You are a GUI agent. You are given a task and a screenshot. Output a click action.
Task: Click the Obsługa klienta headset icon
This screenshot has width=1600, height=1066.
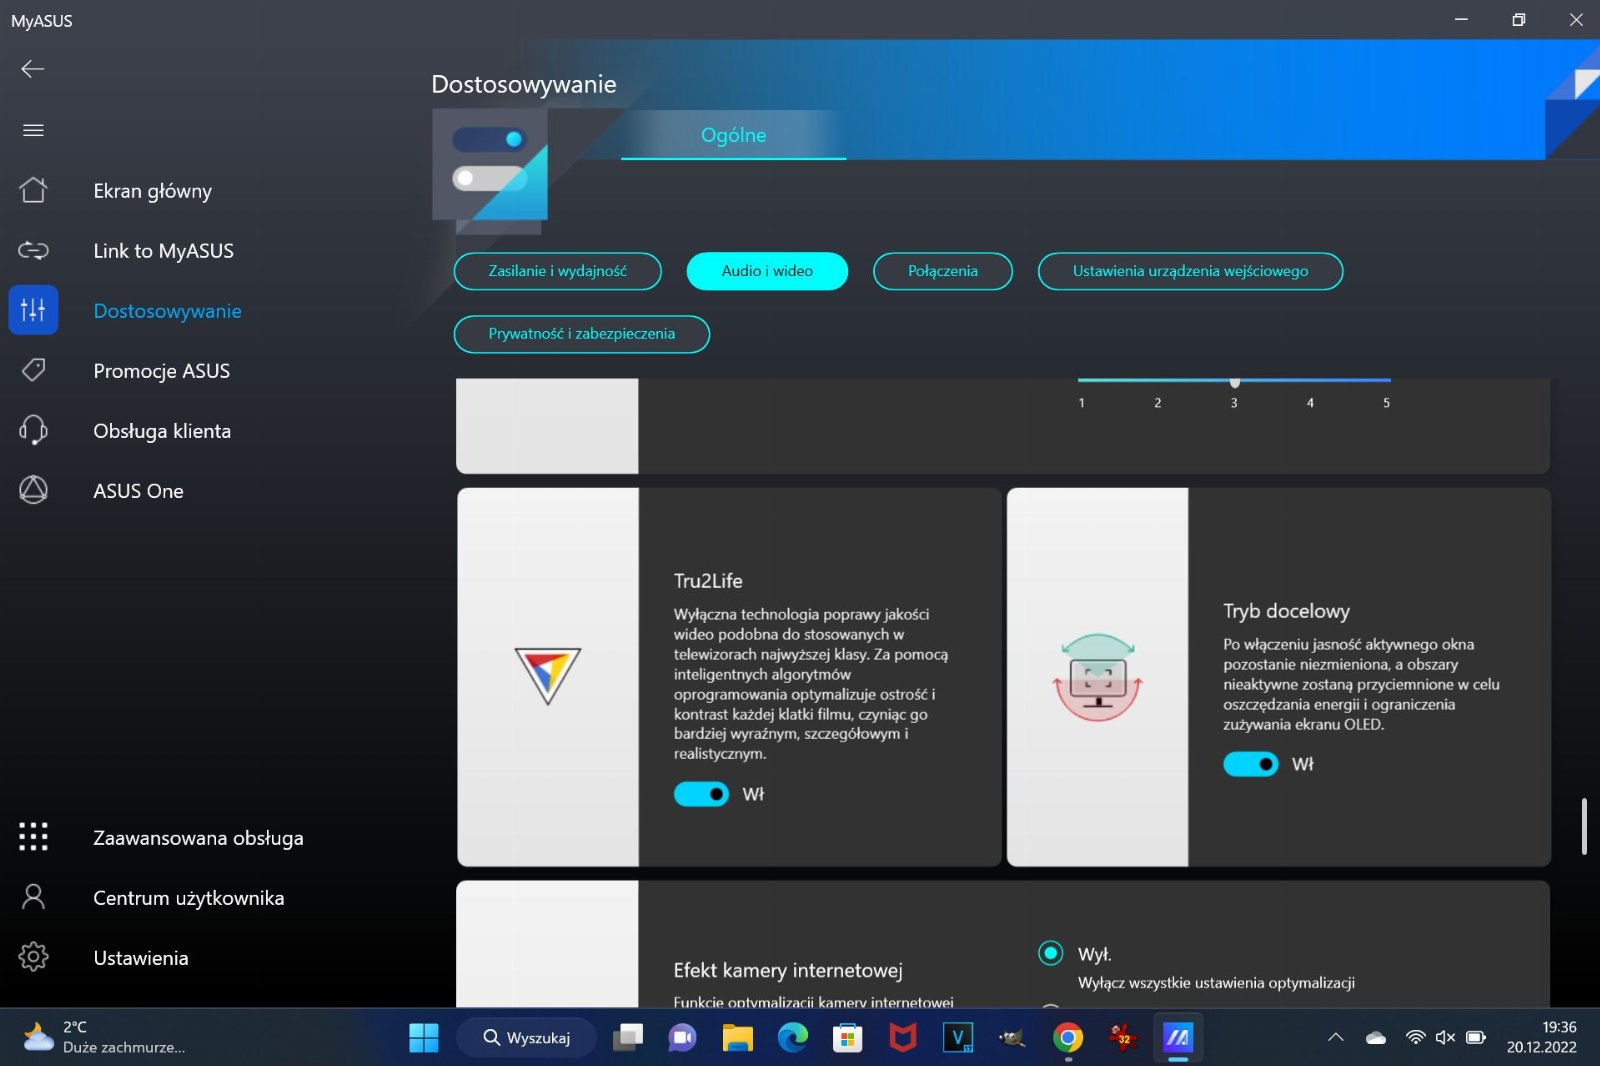[33, 430]
